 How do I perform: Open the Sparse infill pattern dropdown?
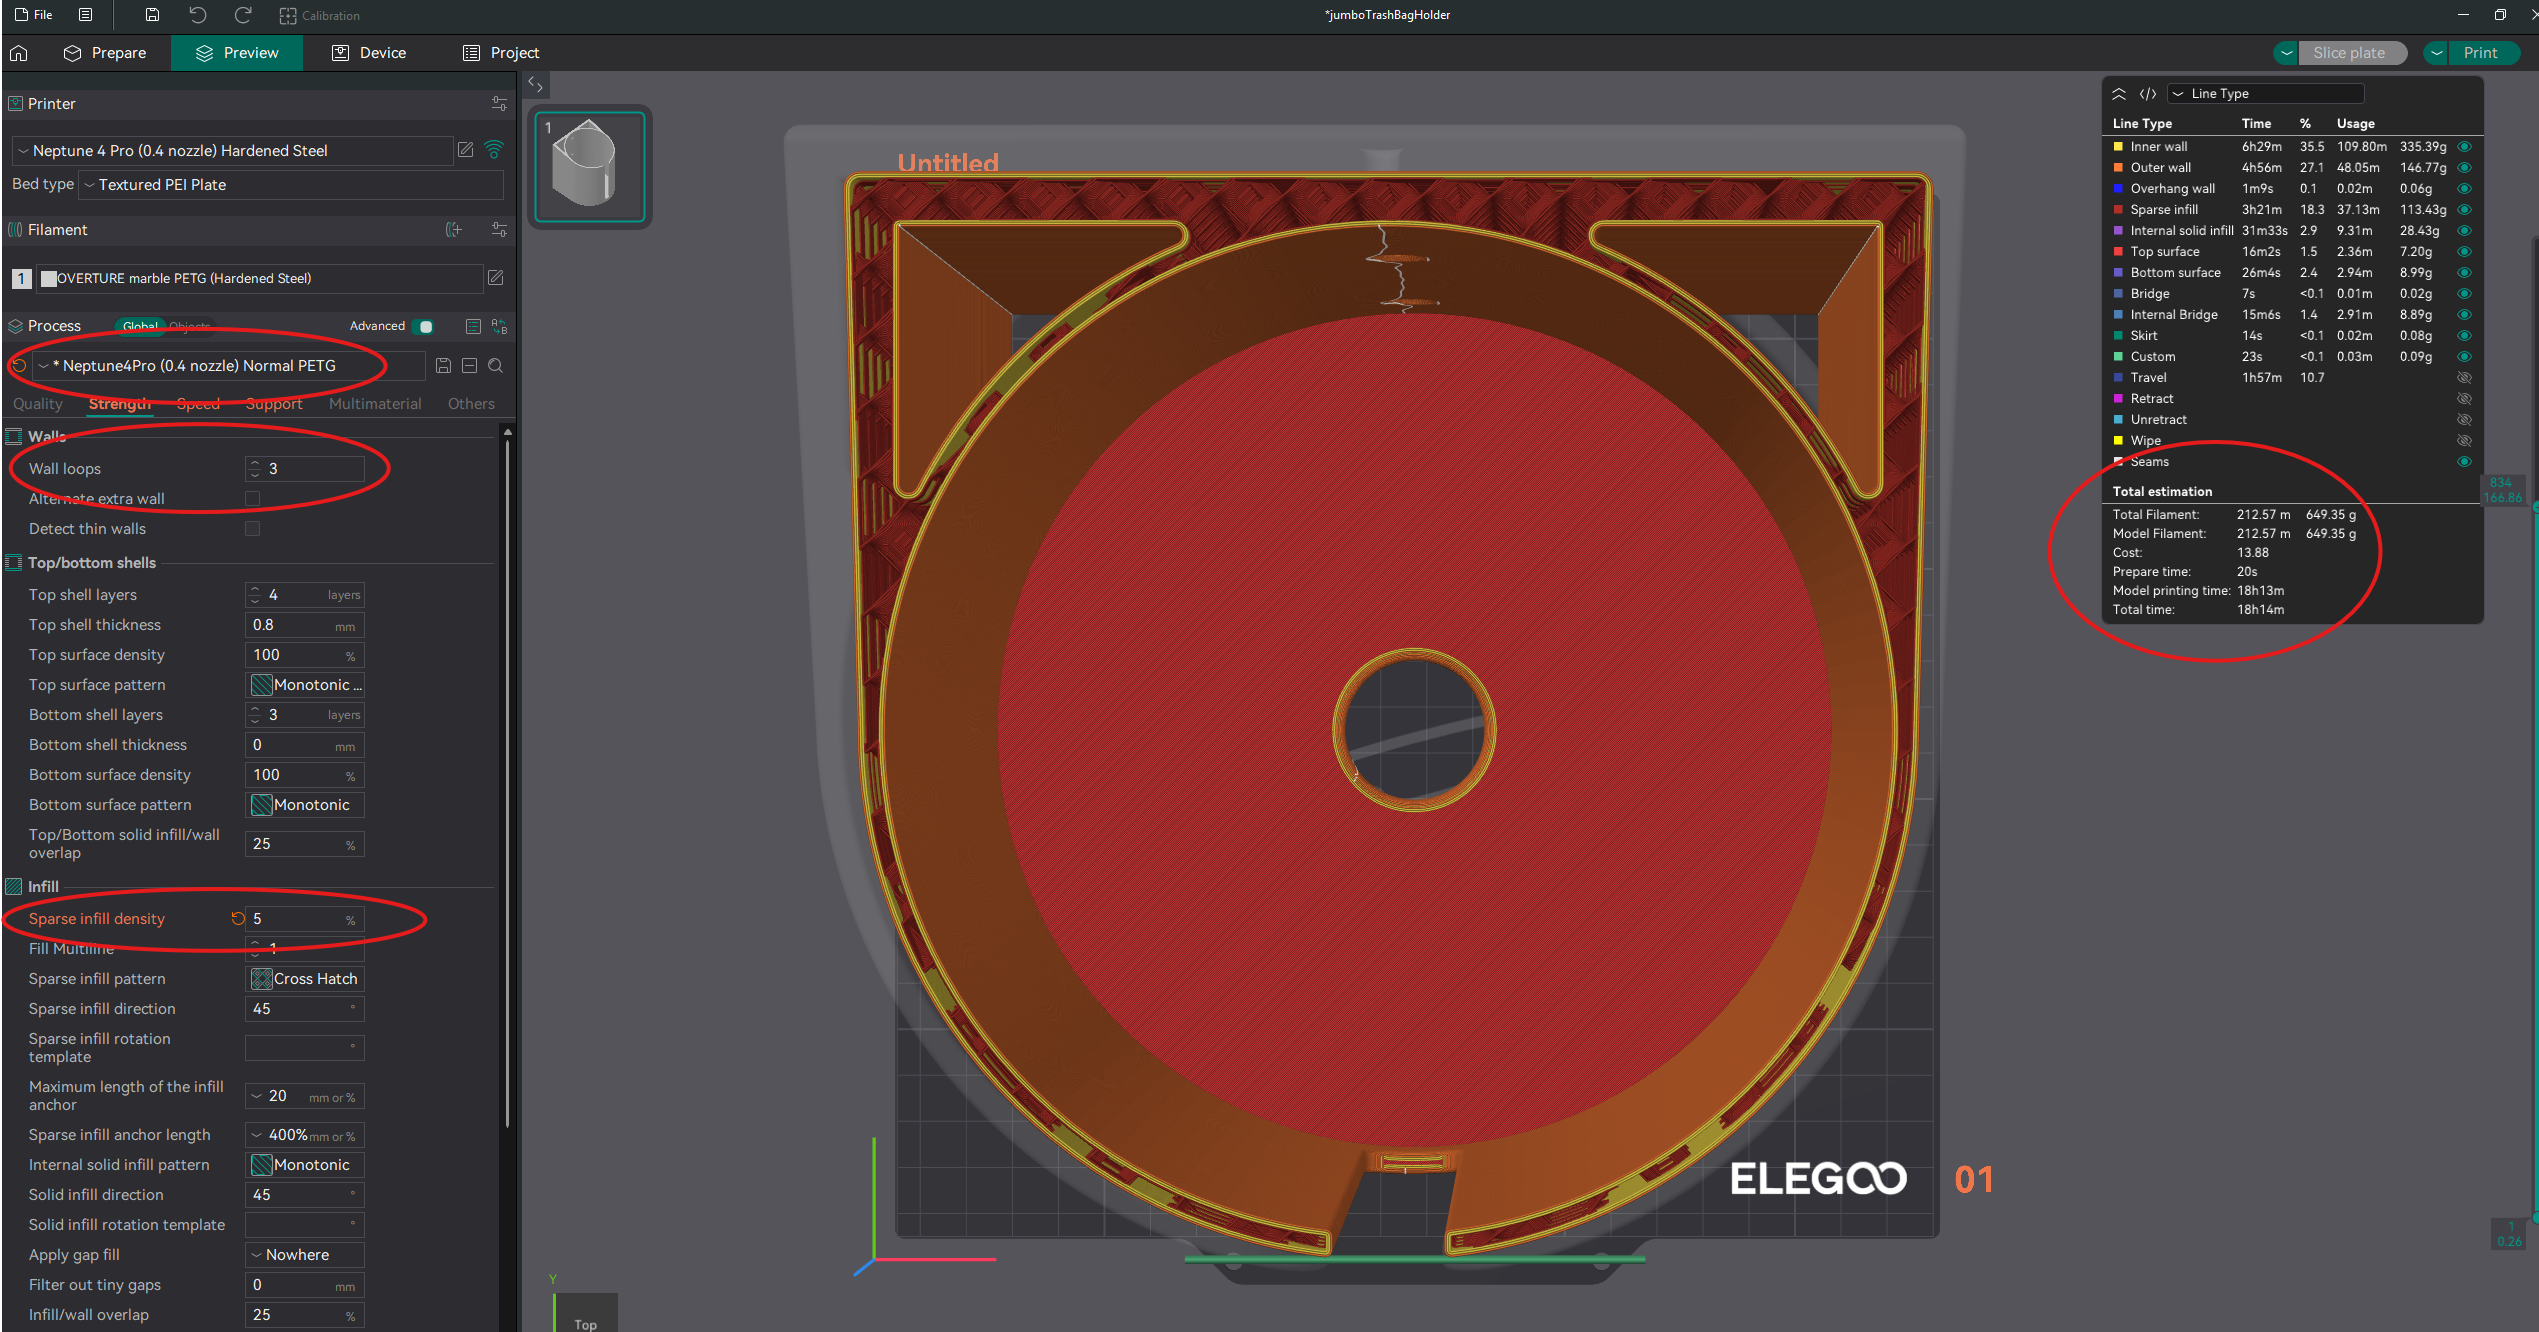point(305,979)
